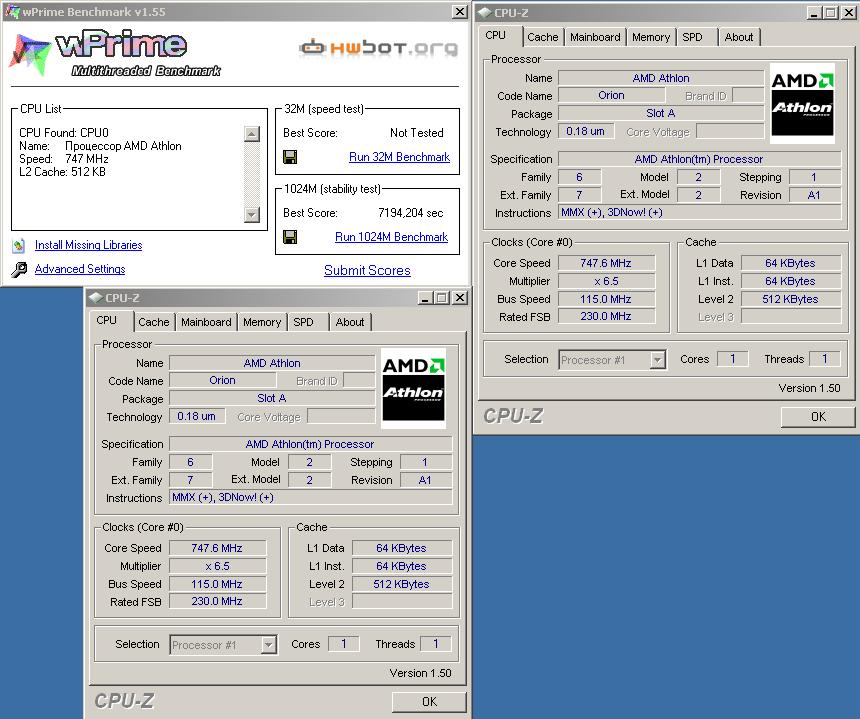Click the Advanced Settings wrench icon
Screen dimensions: 860x719
click(x=19, y=269)
